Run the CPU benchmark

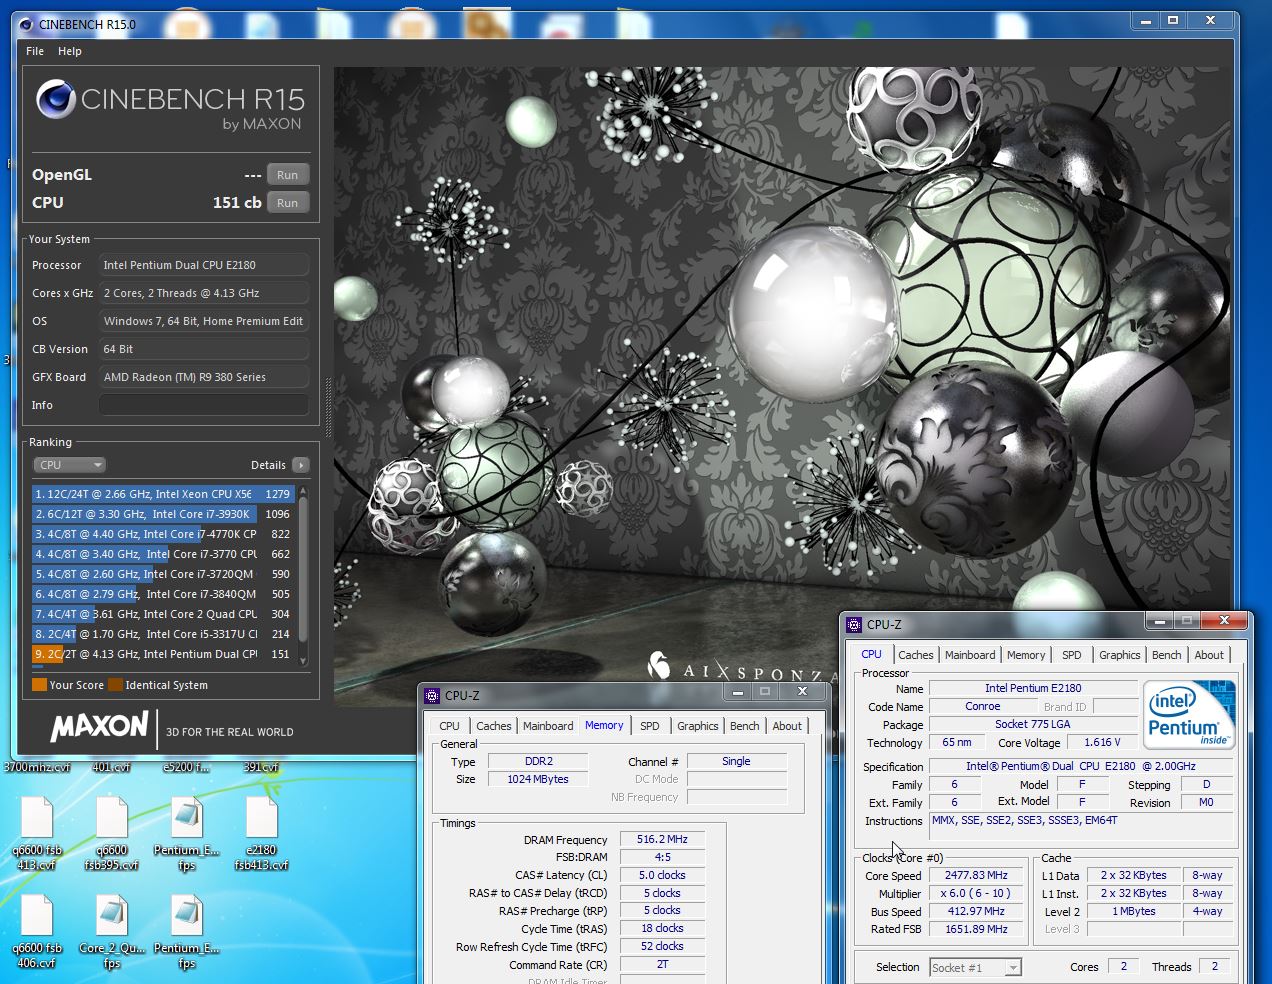(287, 203)
